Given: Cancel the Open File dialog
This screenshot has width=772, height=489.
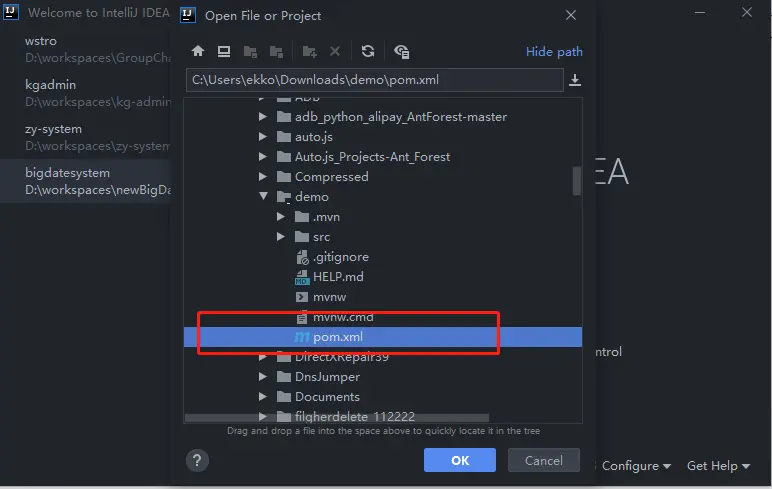Looking at the screenshot, I should point(544,460).
